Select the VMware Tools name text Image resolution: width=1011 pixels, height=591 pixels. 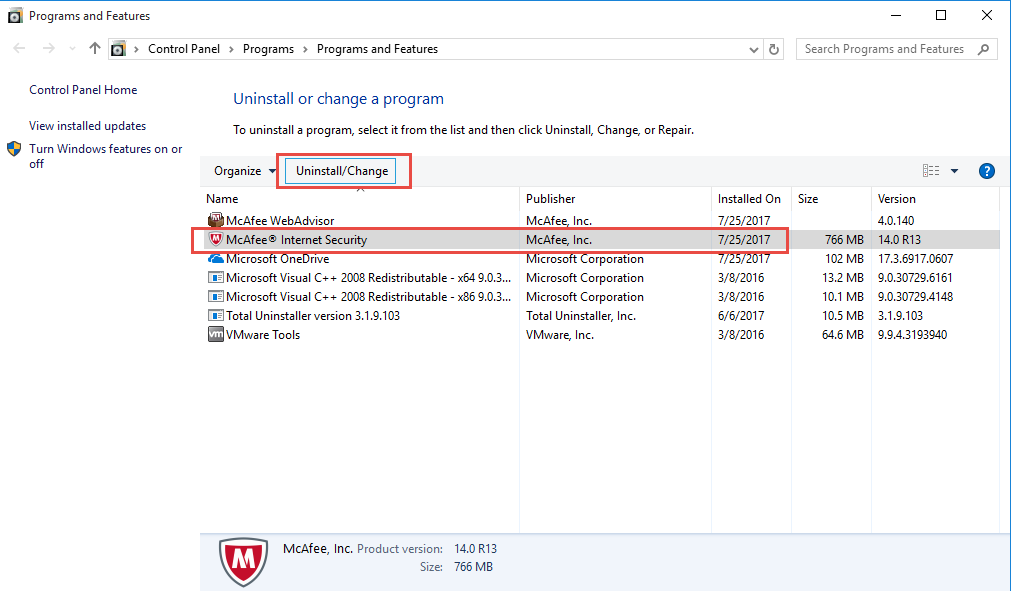(x=263, y=334)
